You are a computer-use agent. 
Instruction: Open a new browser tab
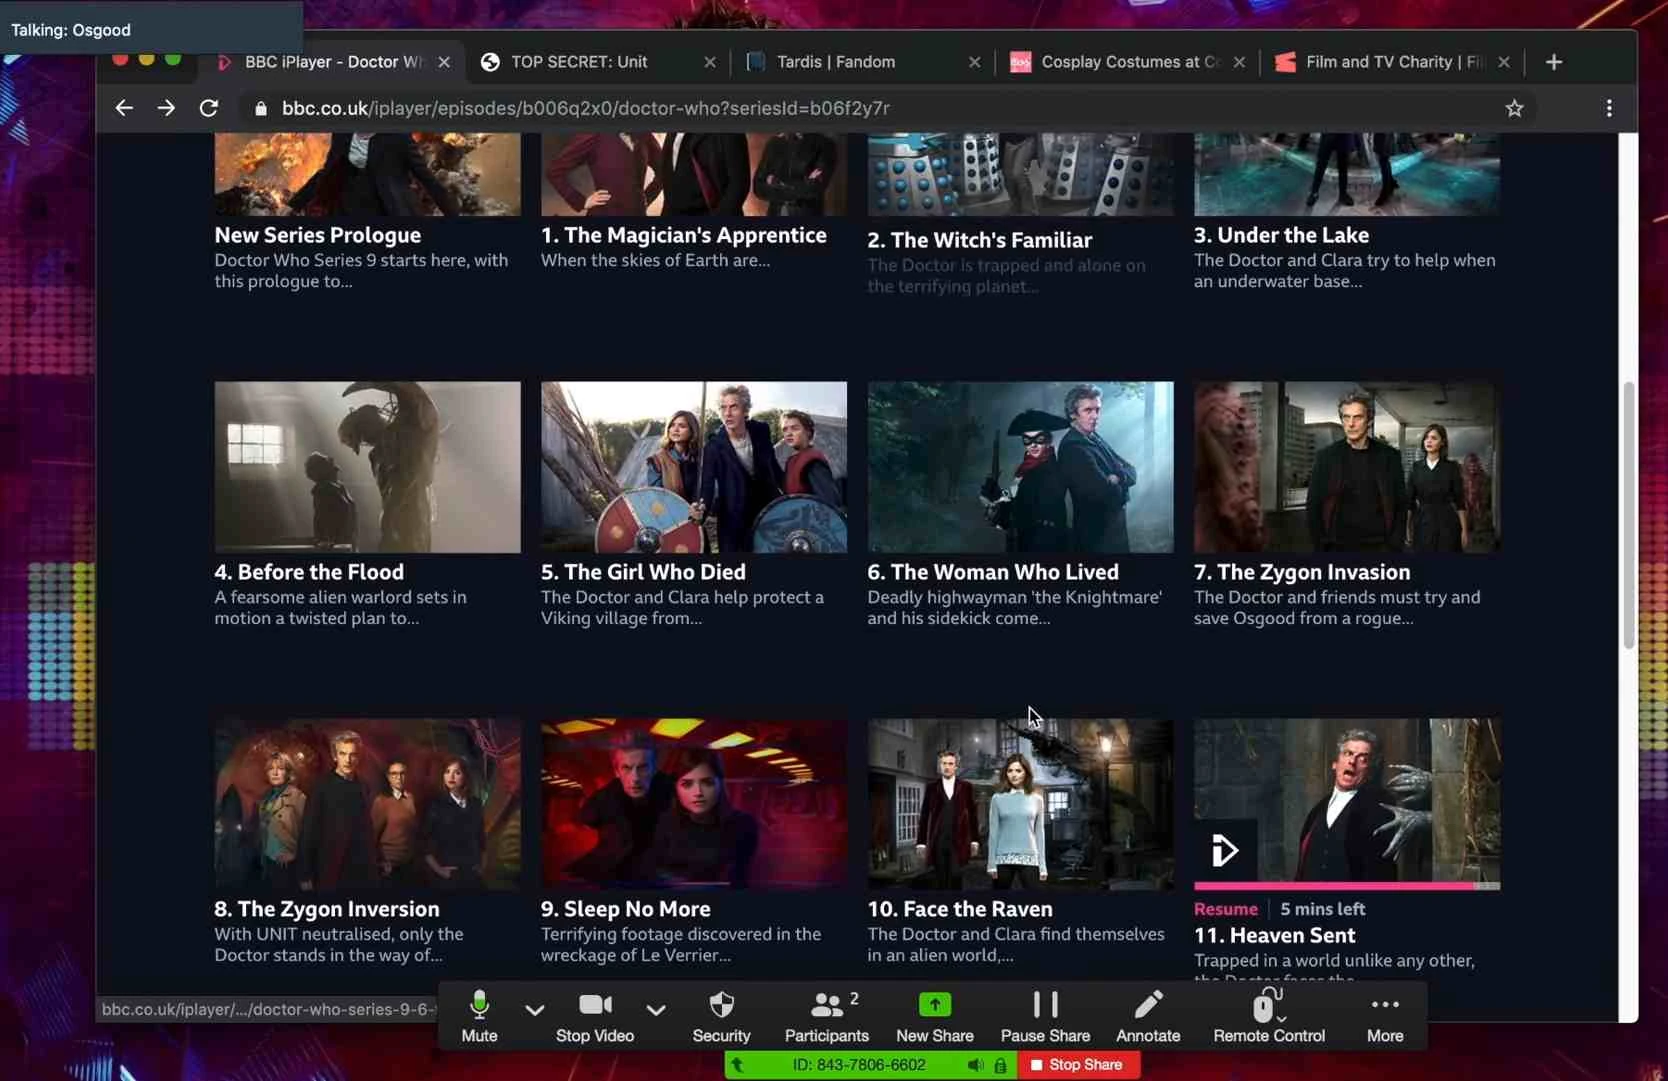pos(1554,62)
